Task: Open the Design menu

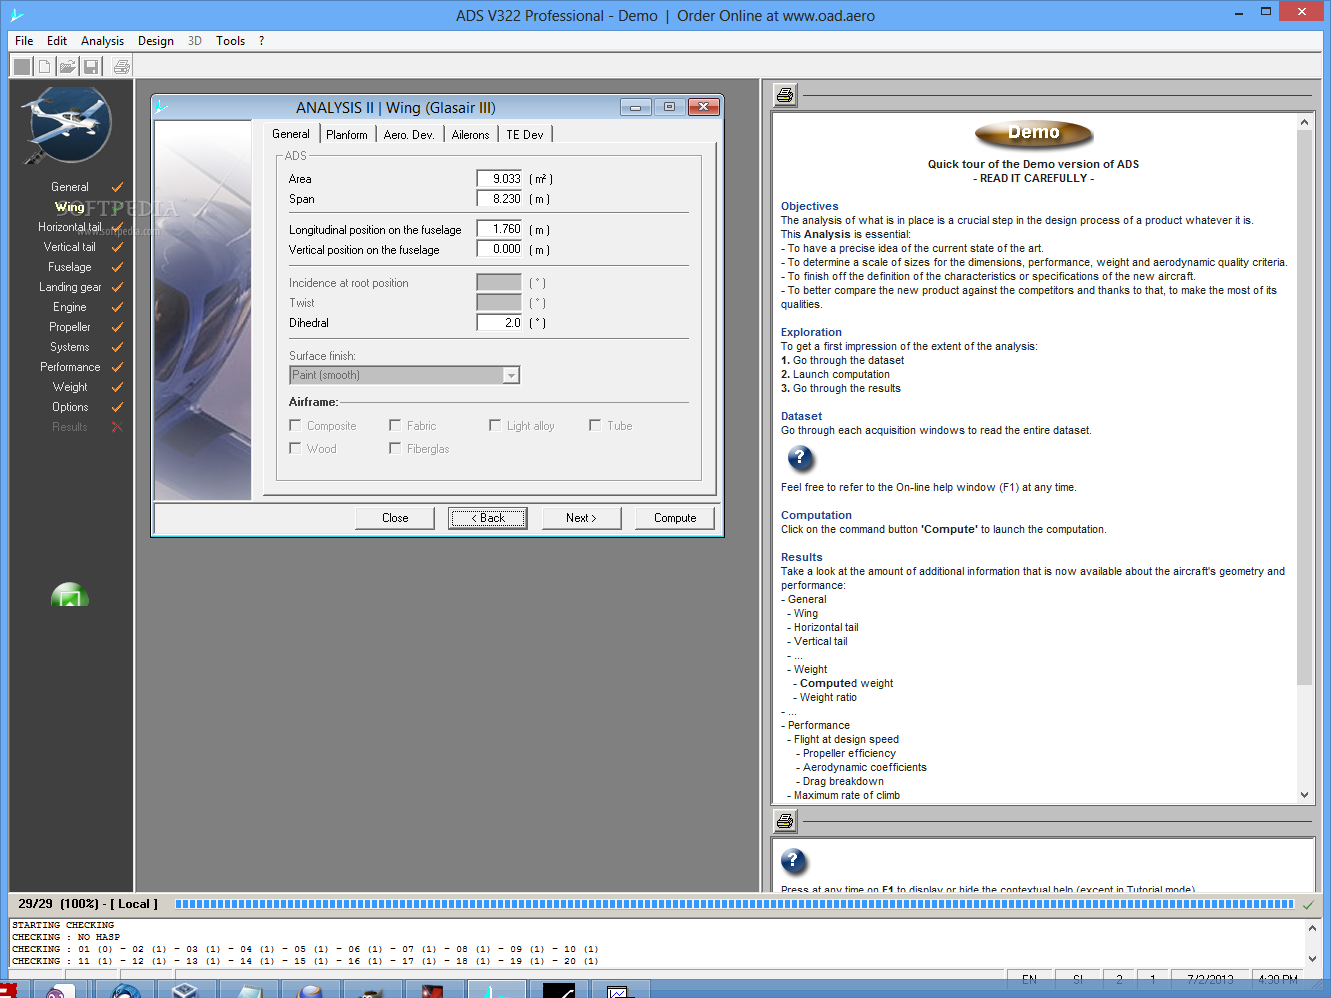Action: click(156, 41)
